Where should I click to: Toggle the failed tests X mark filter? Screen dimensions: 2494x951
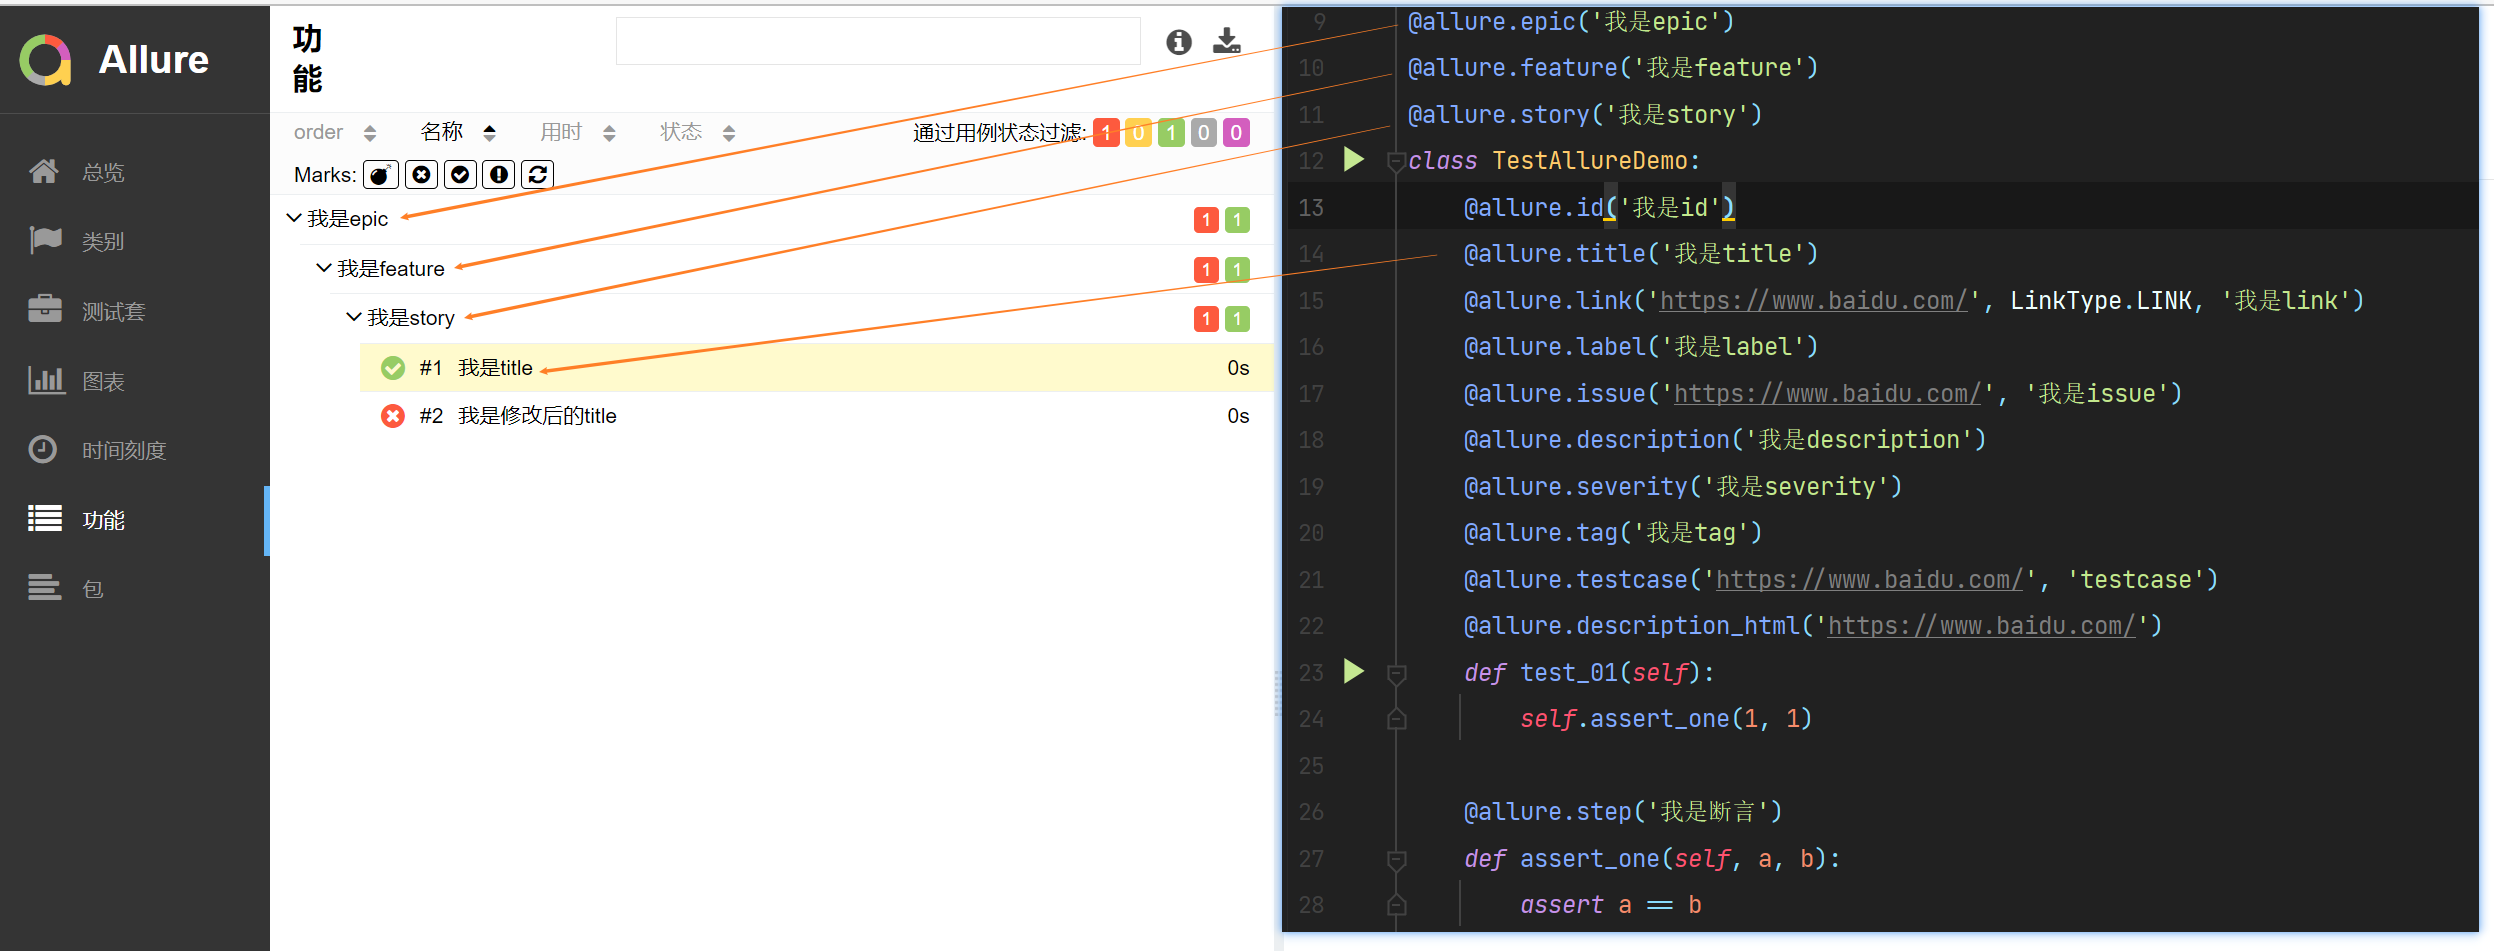coord(421,174)
